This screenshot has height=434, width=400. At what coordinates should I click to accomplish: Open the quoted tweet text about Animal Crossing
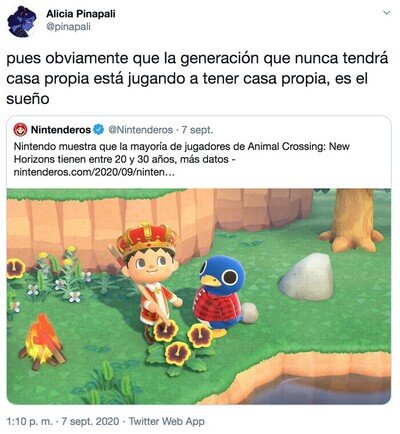click(182, 159)
